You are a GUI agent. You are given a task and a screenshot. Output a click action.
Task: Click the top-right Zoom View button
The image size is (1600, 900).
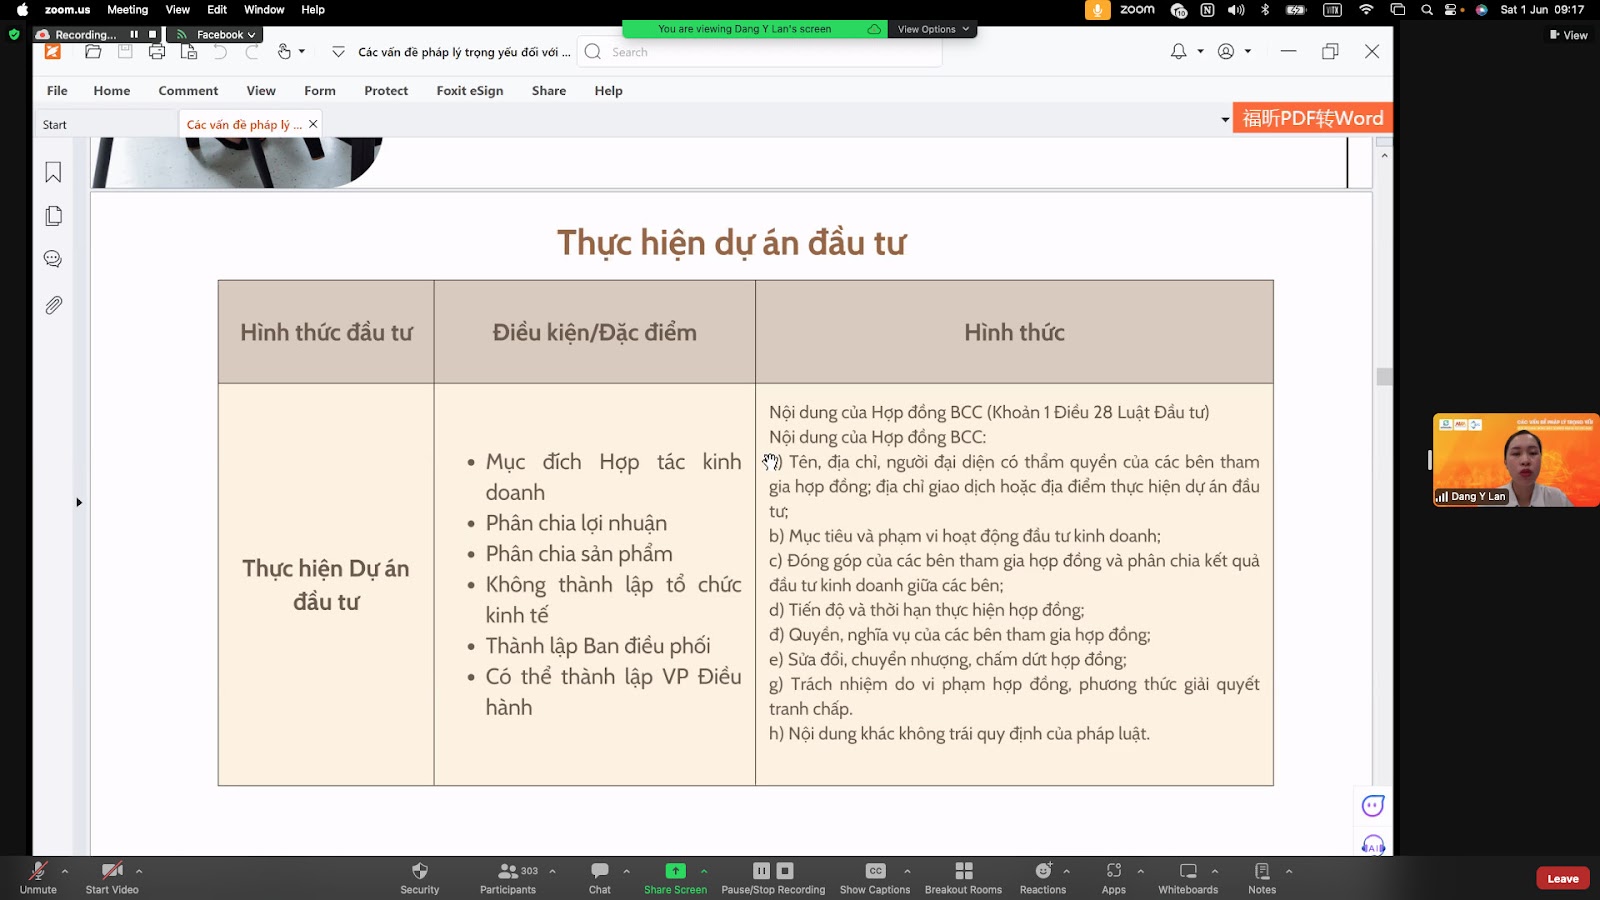1569,35
